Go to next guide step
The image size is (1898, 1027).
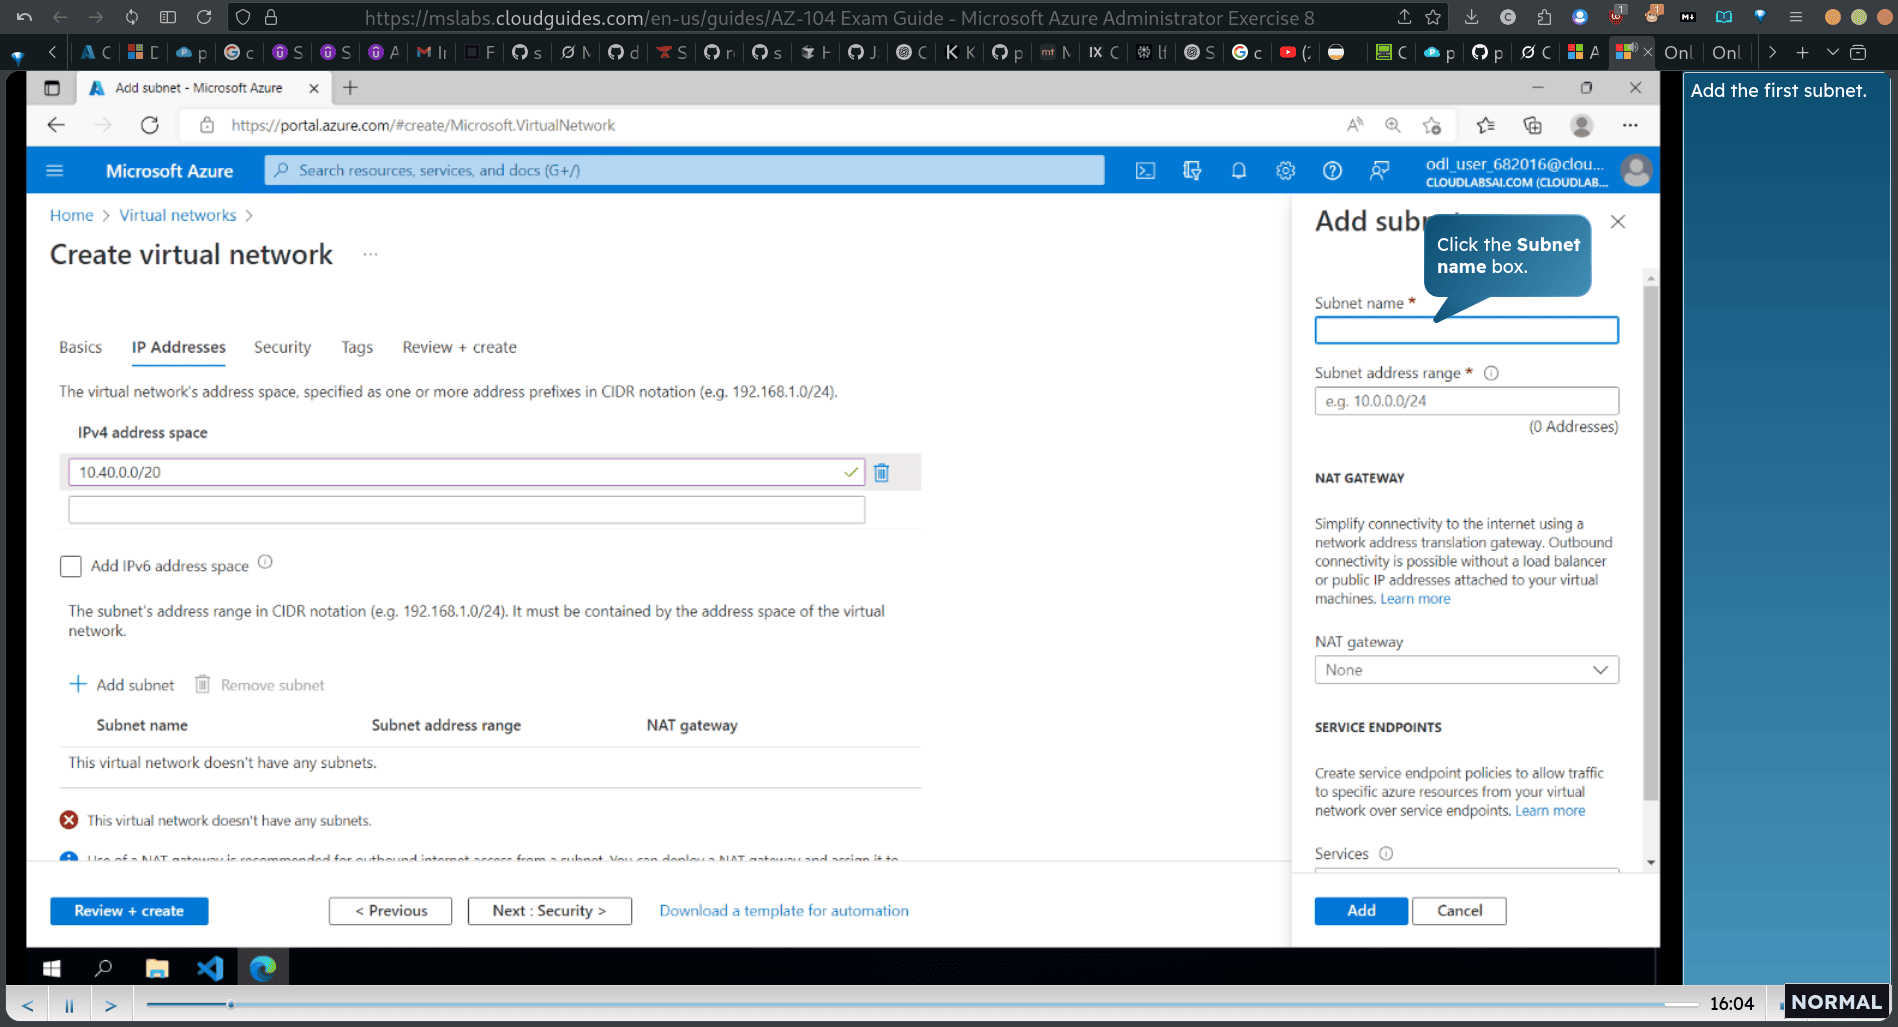click(x=111, y=1005)
